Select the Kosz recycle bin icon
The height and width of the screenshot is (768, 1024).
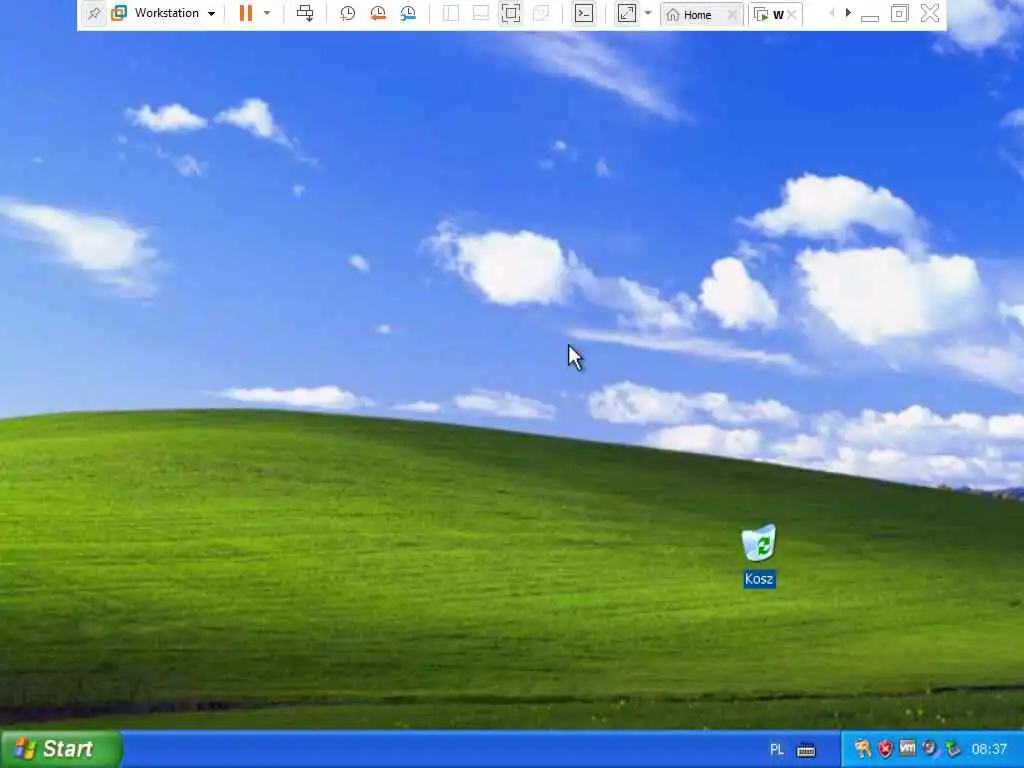[x=759, y=543]
